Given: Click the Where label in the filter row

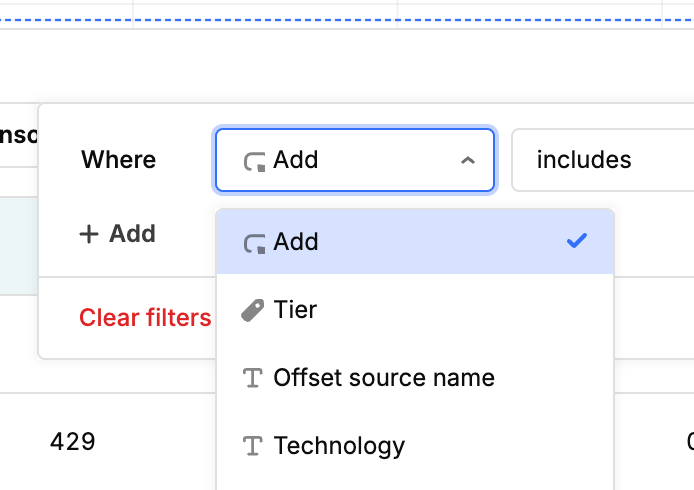Looking at the screenshot, I should (x=118, y=160).
